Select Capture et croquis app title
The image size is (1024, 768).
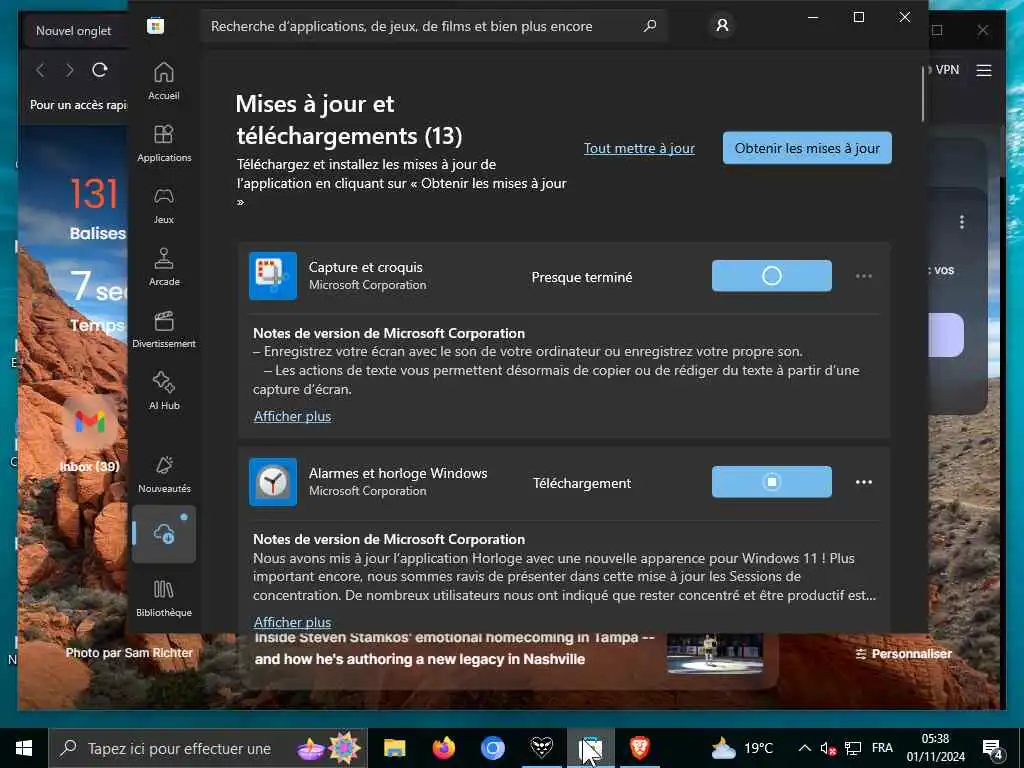point(365,267)
